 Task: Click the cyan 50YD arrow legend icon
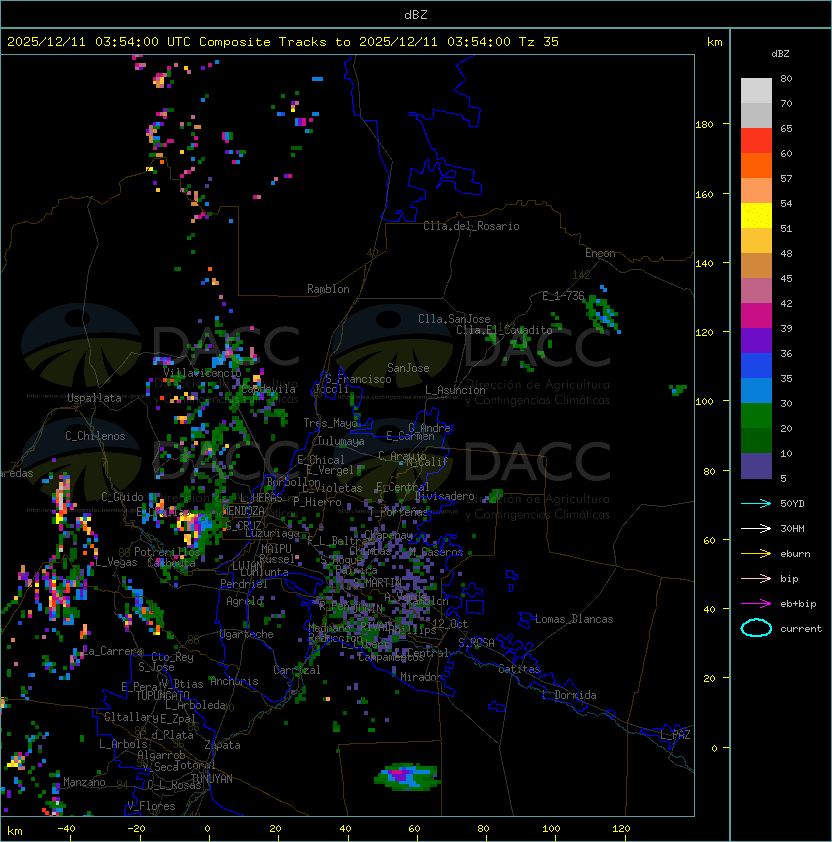(x=756, y=503)
